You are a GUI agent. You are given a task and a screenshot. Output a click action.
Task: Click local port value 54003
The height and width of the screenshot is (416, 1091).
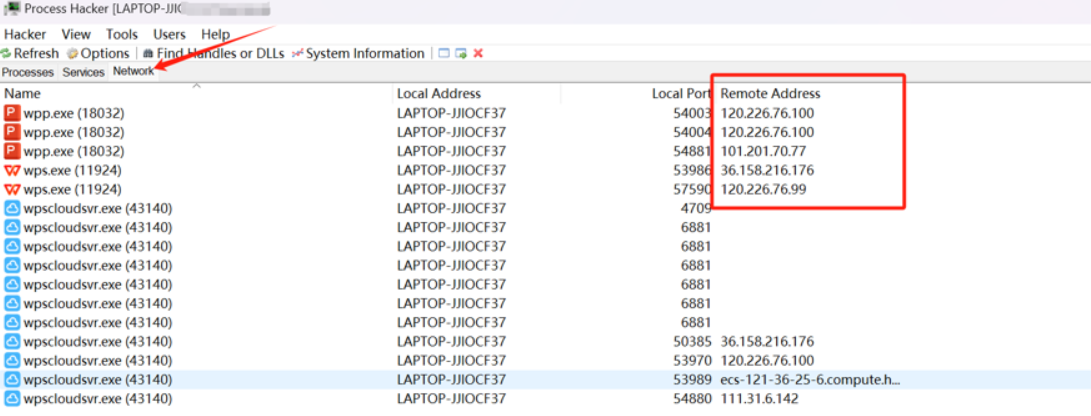click(692, 113)
